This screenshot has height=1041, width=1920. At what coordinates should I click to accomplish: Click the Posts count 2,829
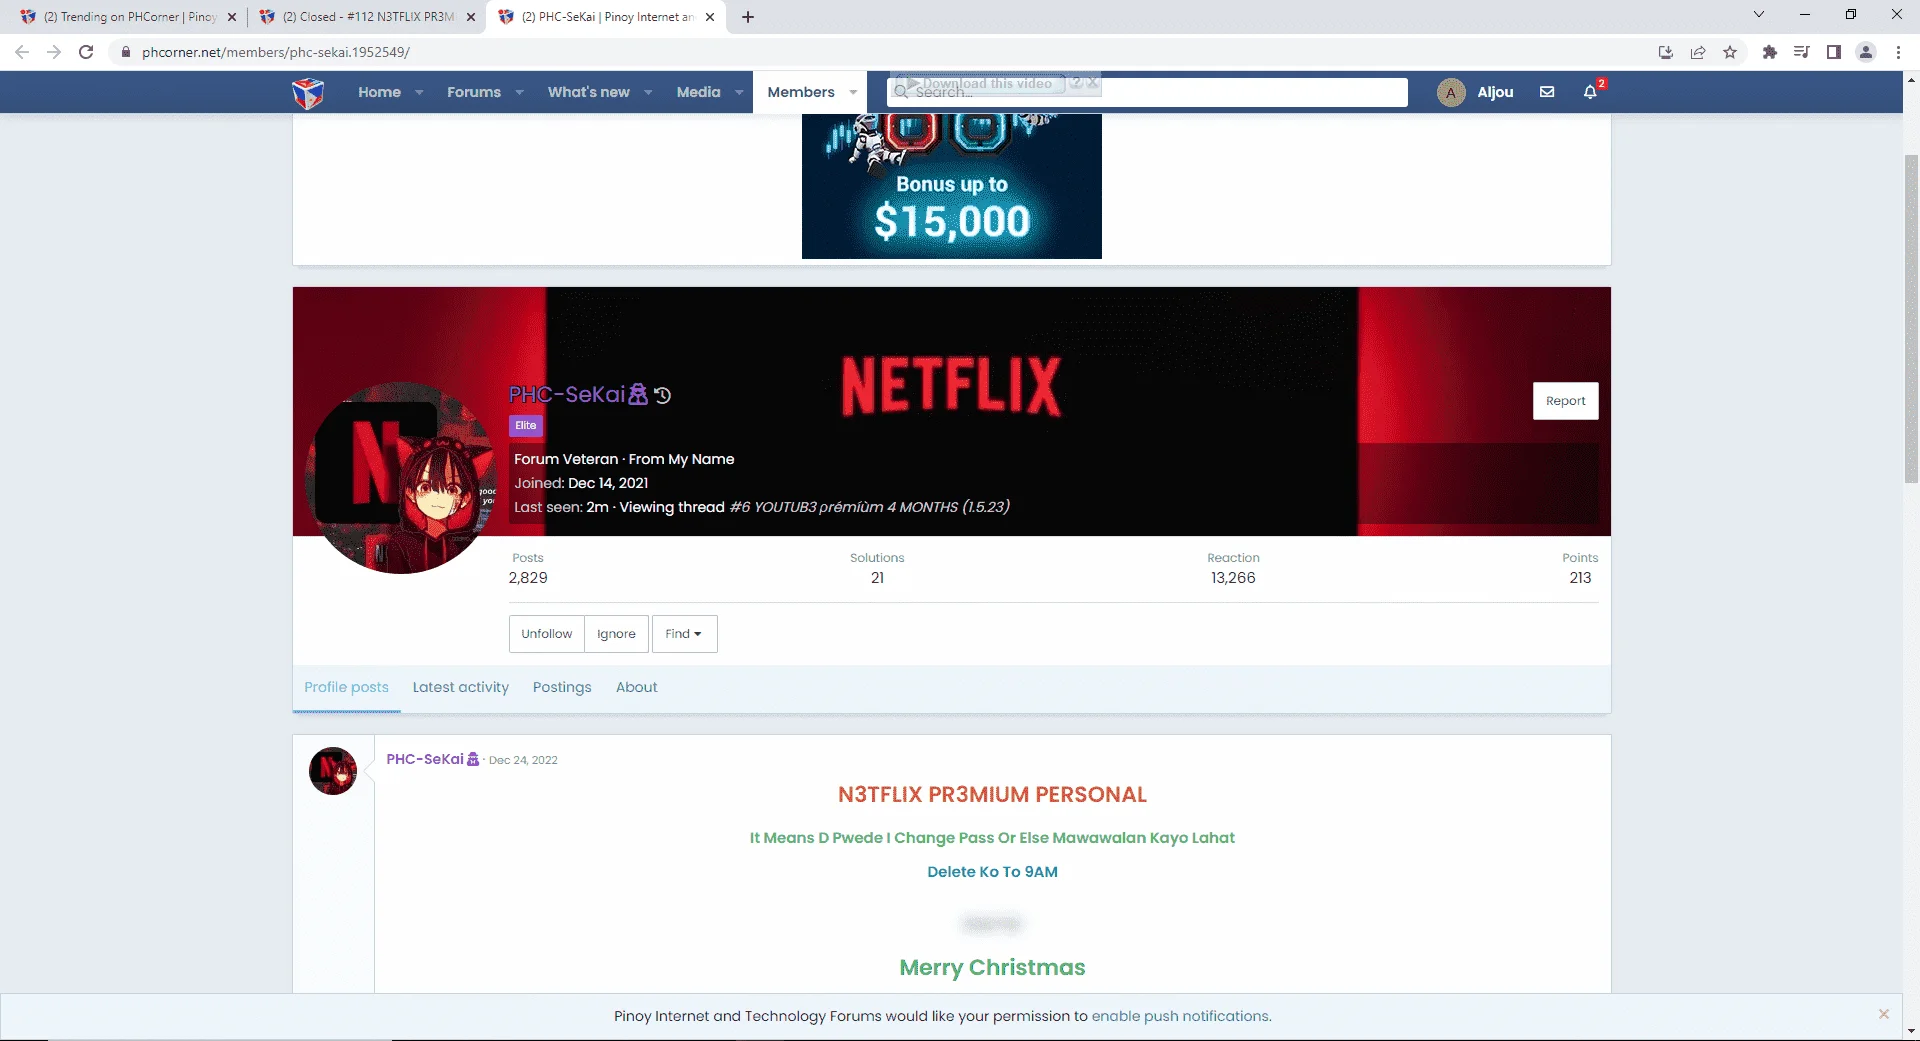point(528,578)
